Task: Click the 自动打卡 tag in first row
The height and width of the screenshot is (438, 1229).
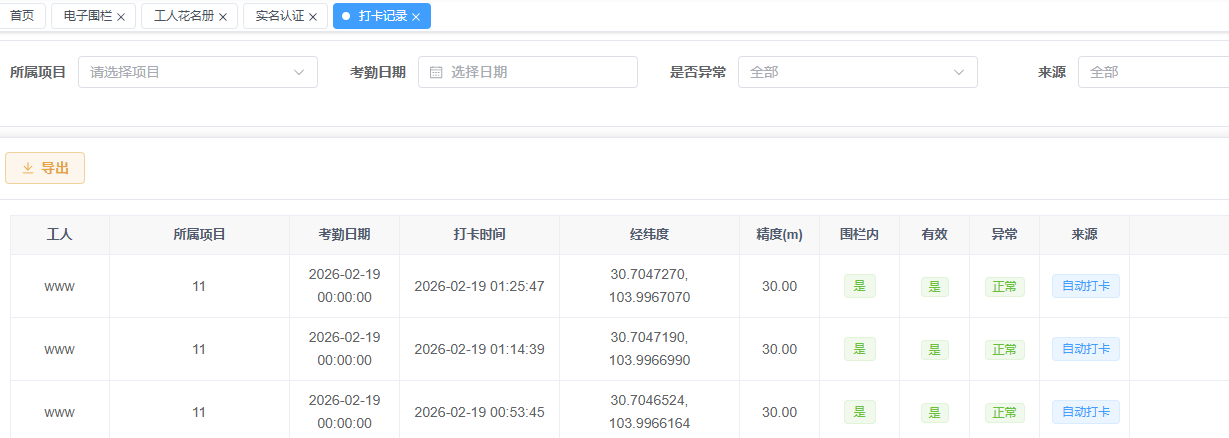Action: click(1085, 286)
